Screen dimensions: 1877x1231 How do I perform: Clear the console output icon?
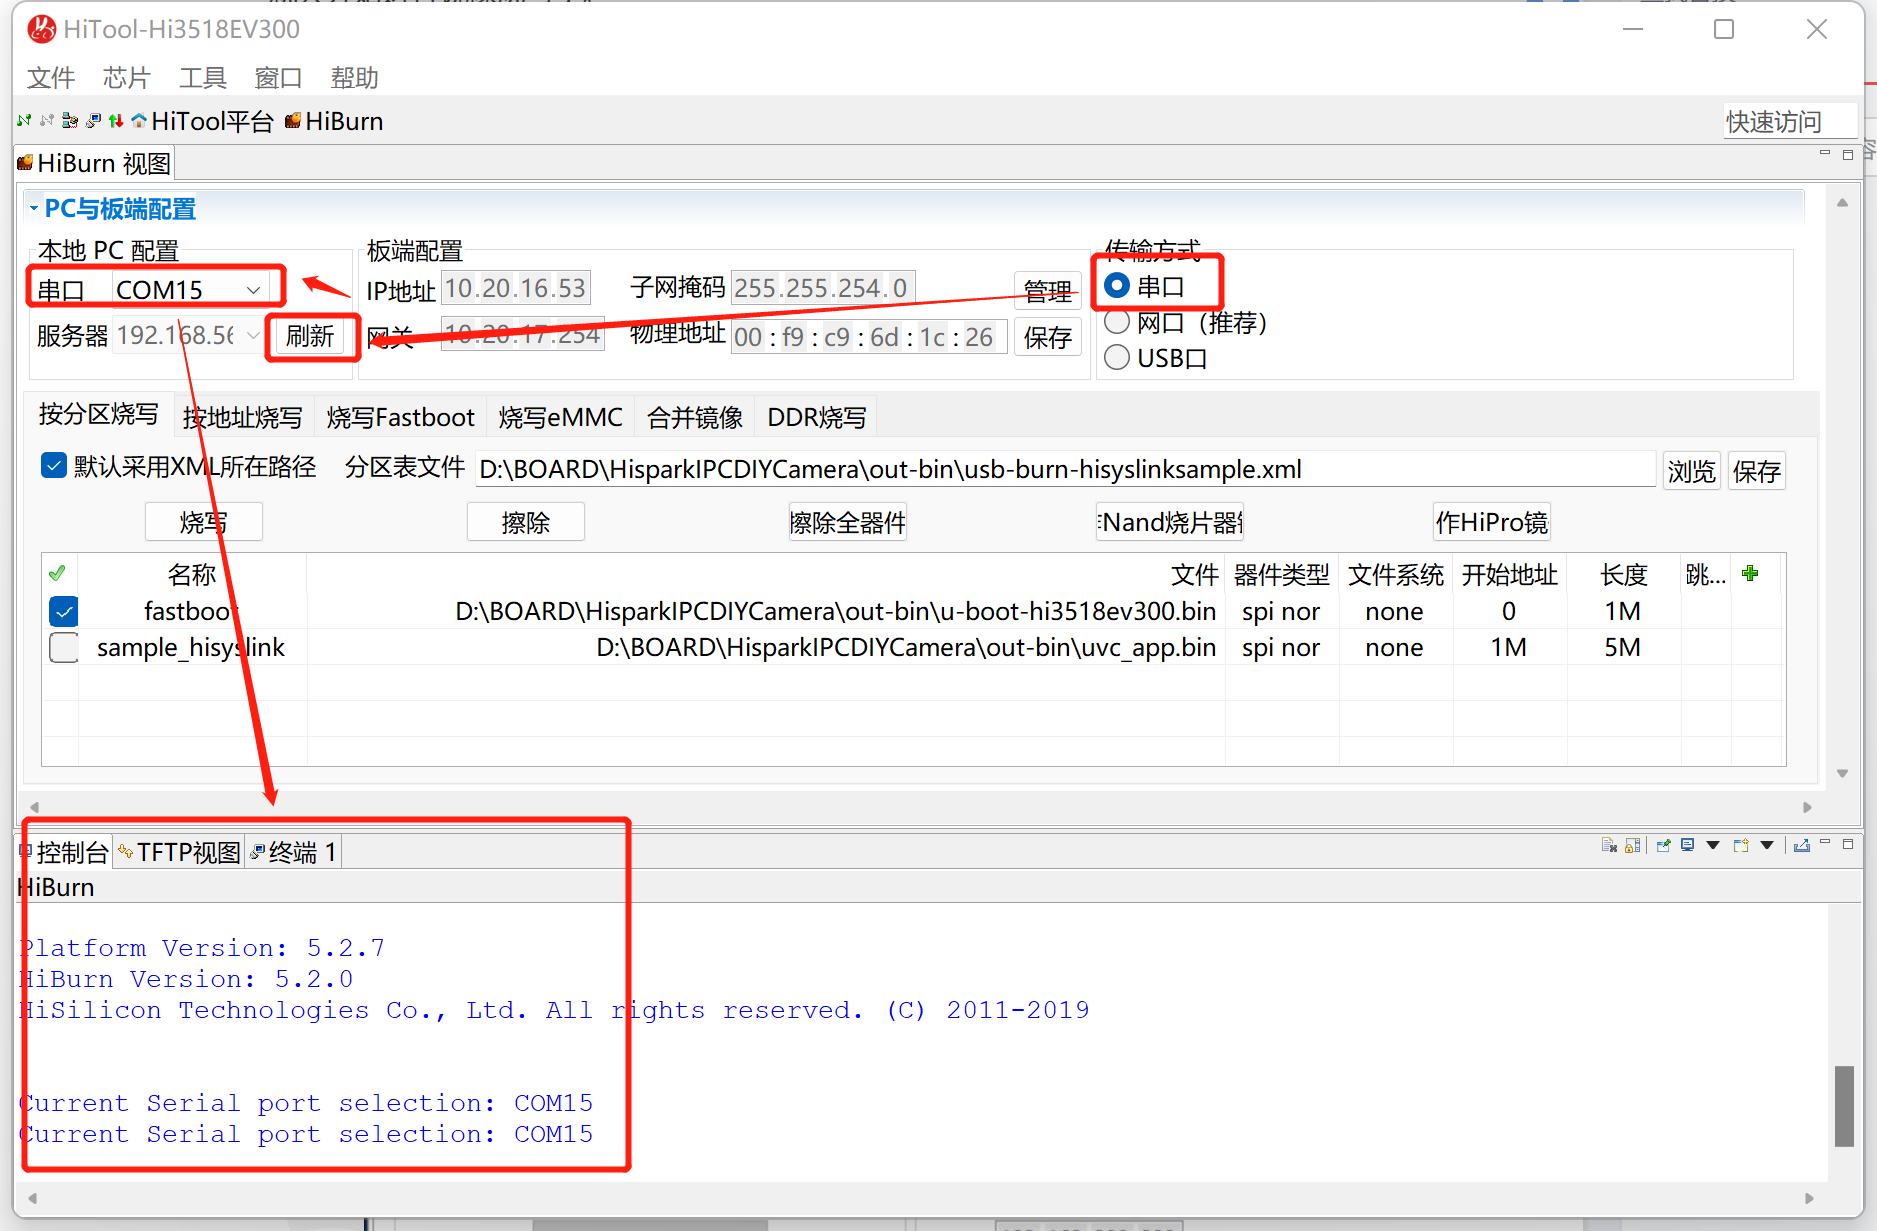(1609, 845)
